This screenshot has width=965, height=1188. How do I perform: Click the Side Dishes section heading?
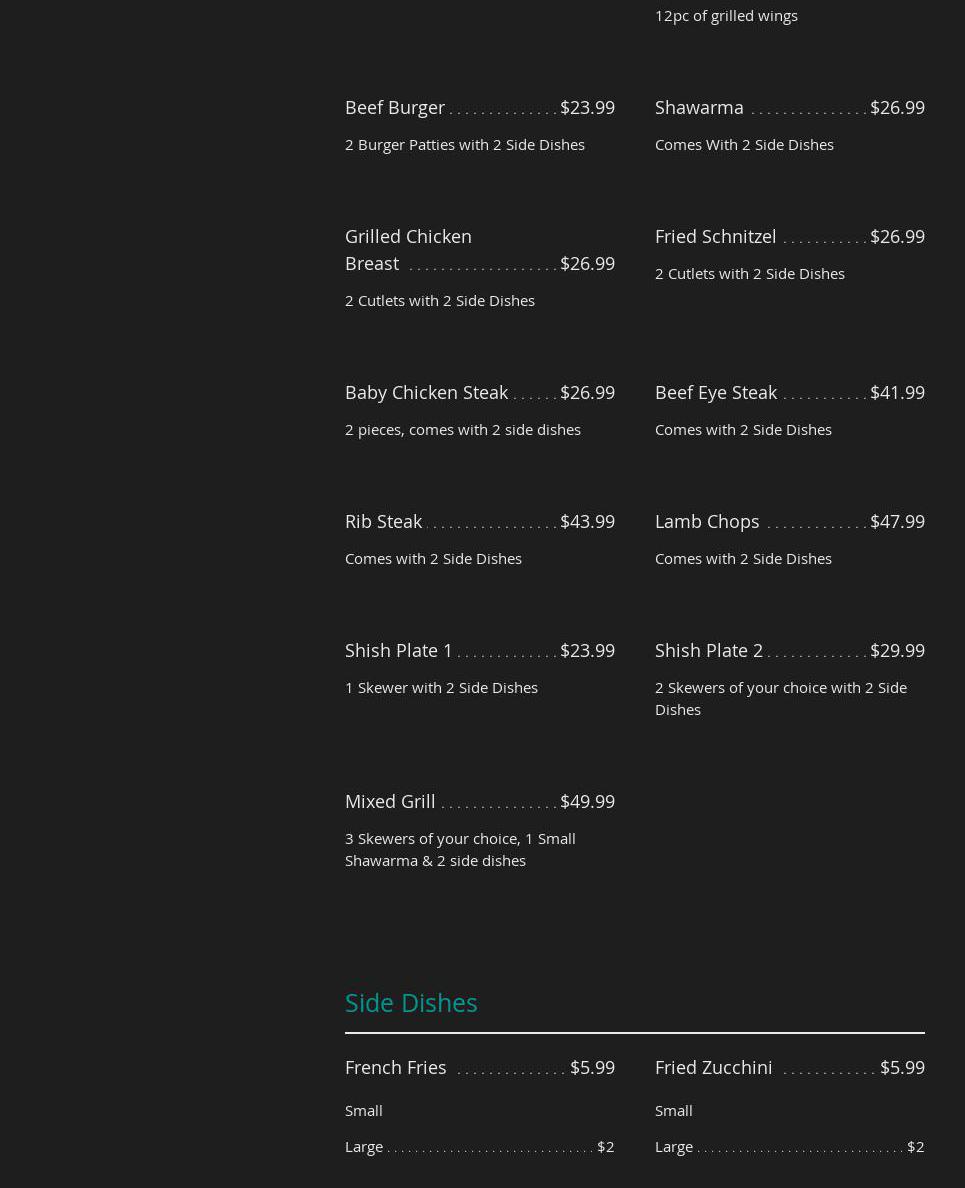tap(411, 1002)
